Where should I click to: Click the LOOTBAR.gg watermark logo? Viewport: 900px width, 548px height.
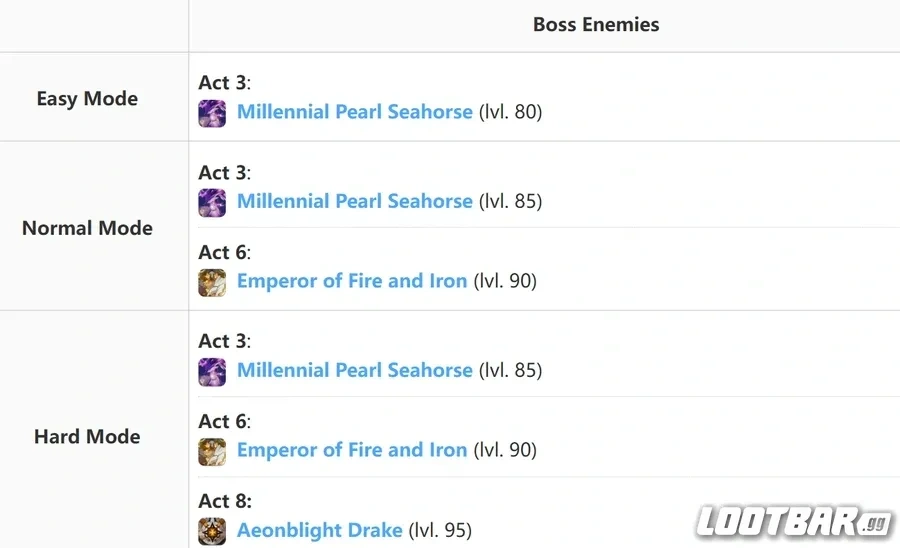tap(795, 522)
